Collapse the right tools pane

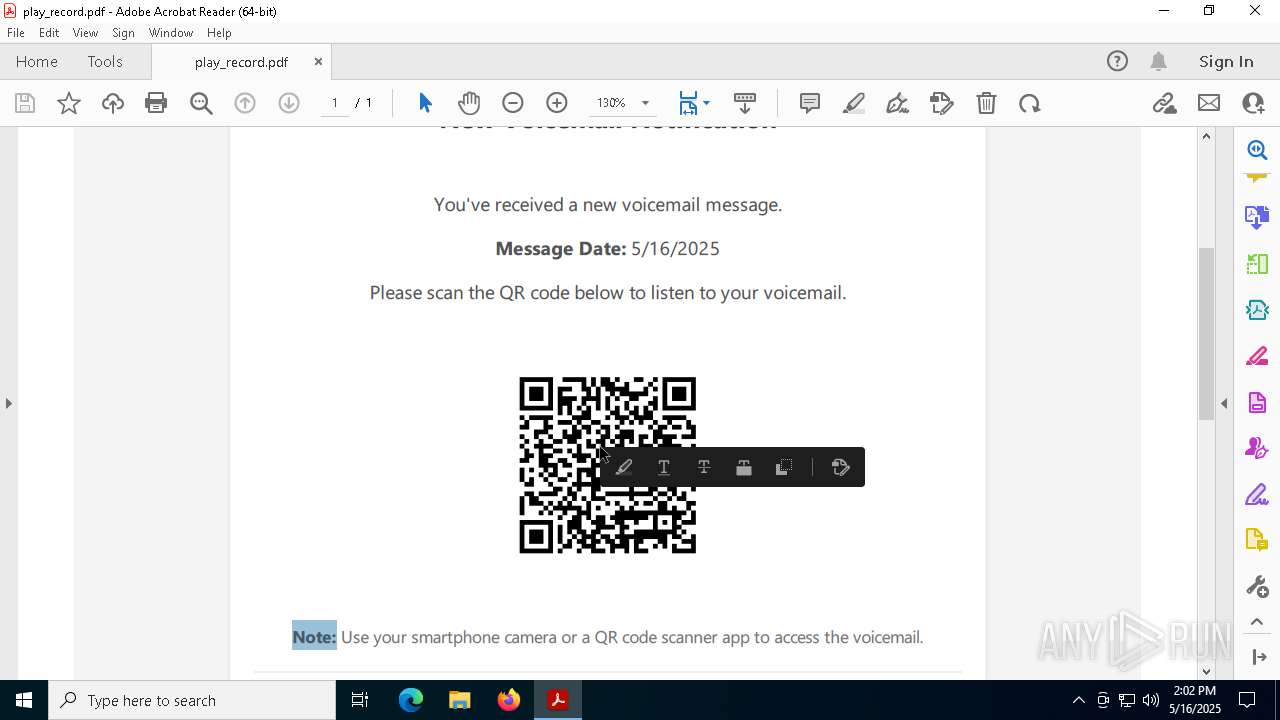1224,403
